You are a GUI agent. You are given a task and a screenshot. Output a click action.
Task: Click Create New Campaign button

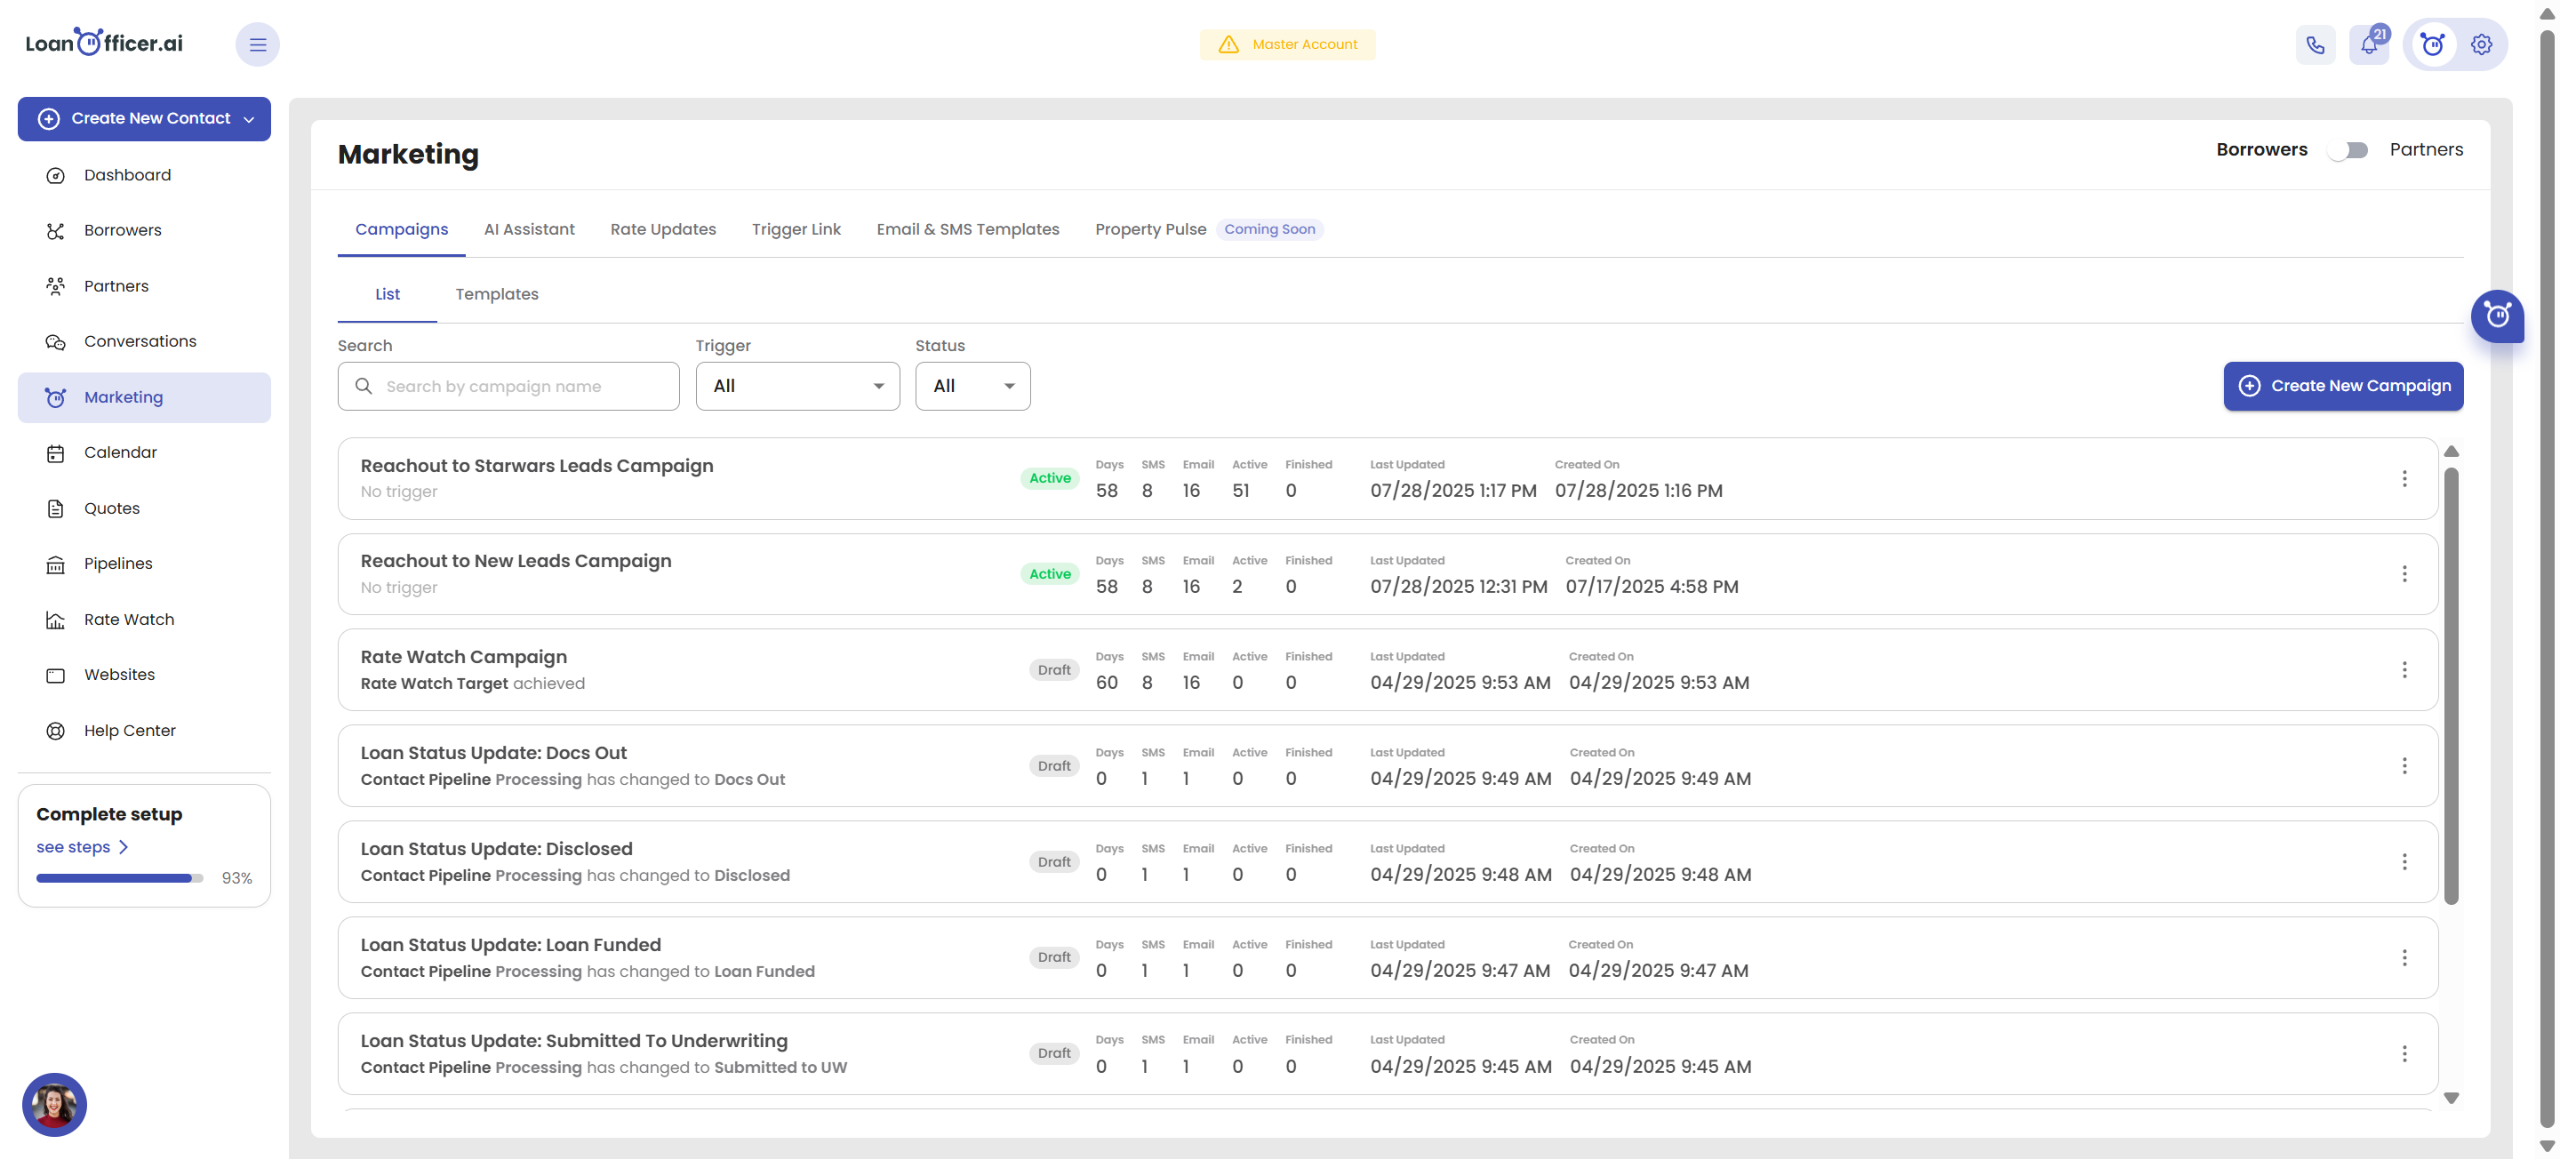[x=2342, y=386]
